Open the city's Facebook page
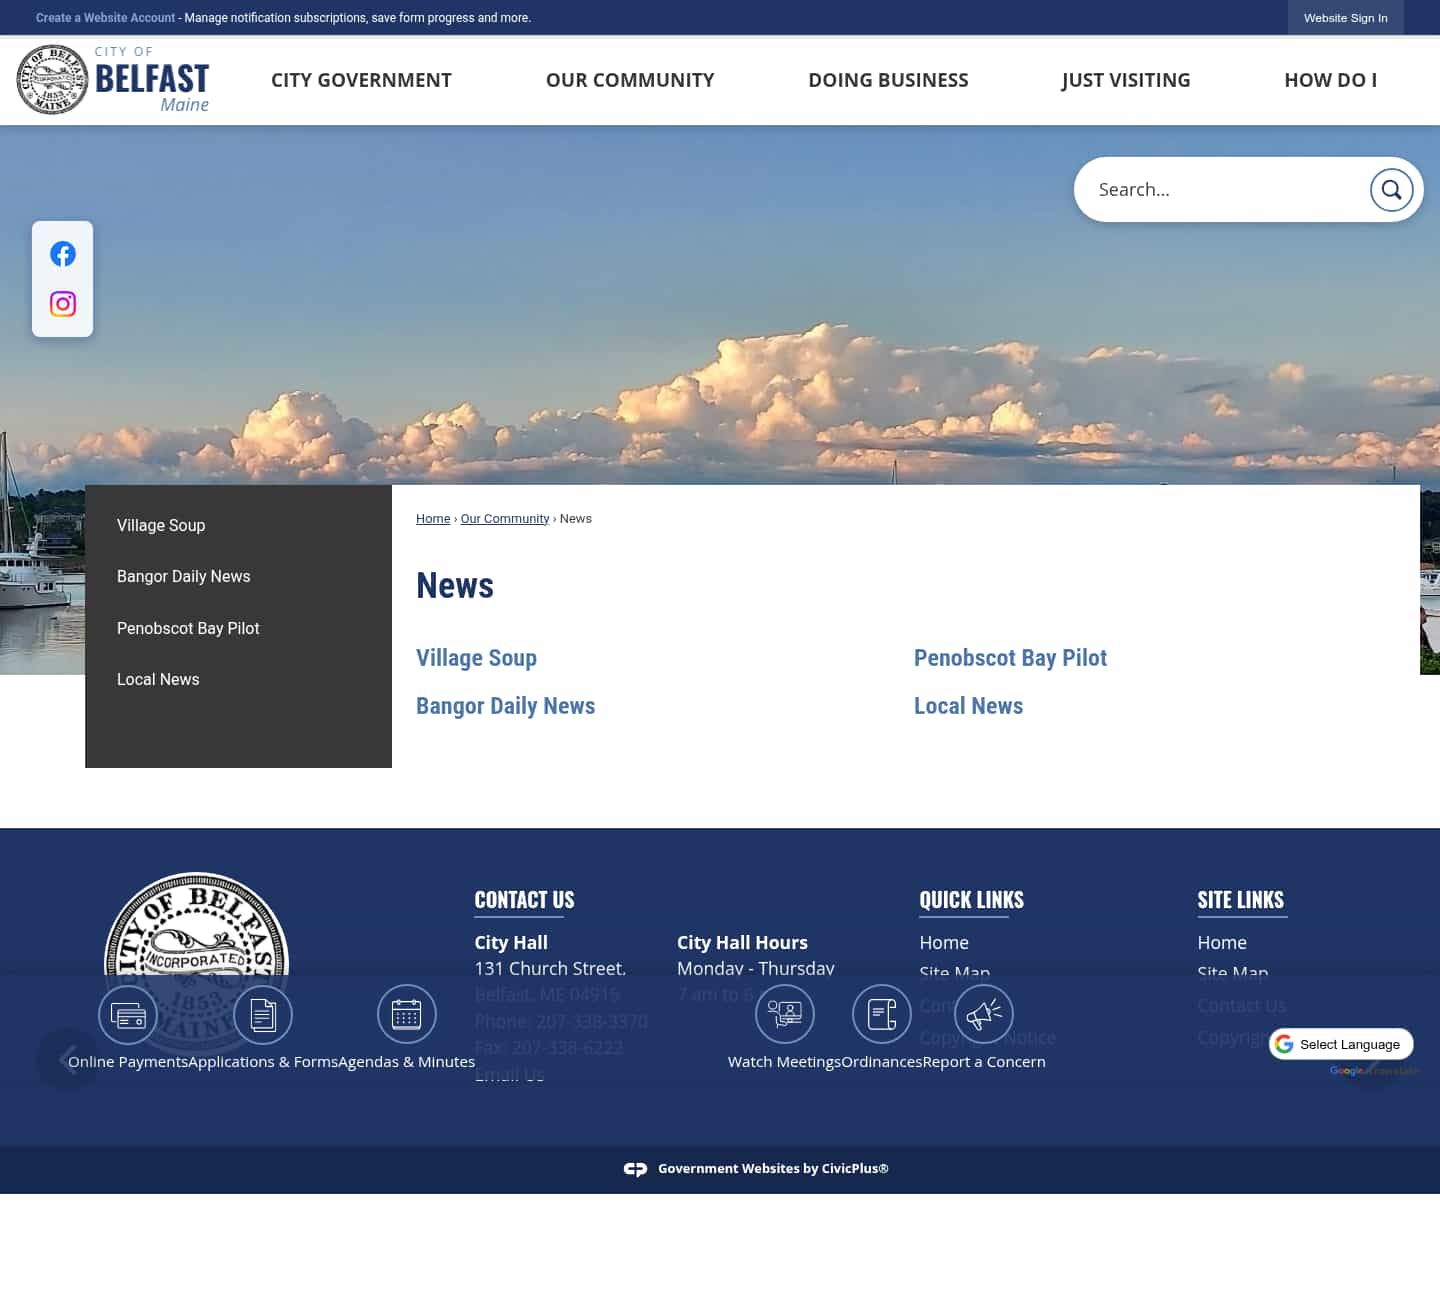The width and height of the screenshot is (1440, 1302). tap(62, 253)
